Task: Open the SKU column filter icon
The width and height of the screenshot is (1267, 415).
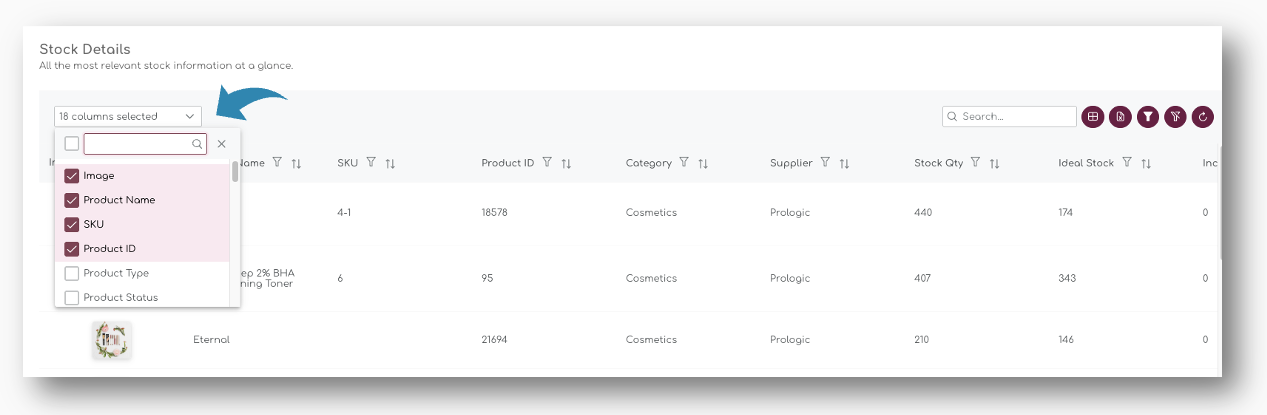Action: click(371, 163)
